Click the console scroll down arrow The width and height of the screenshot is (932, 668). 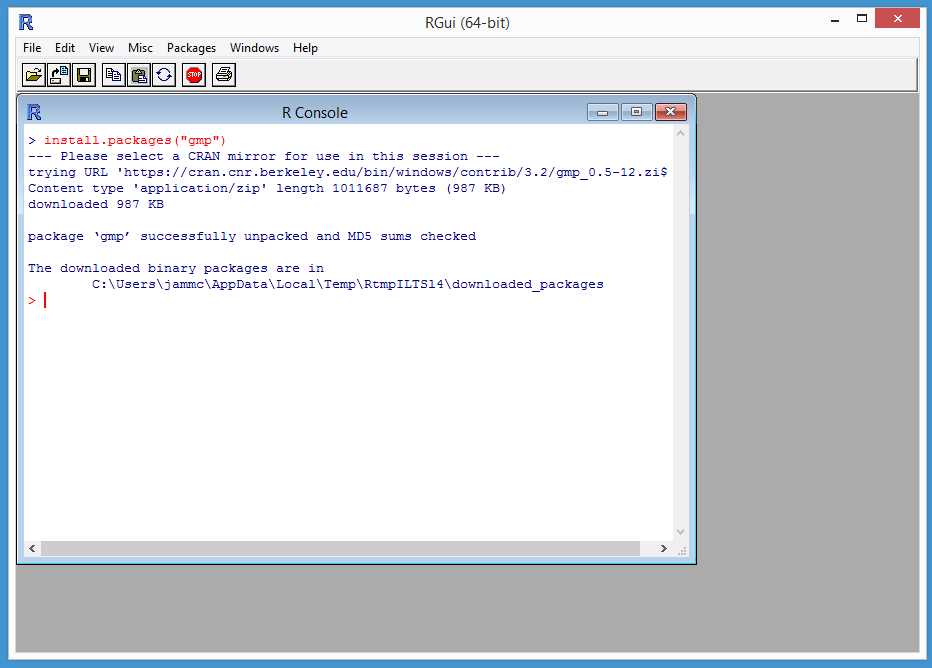pos(681,532)
